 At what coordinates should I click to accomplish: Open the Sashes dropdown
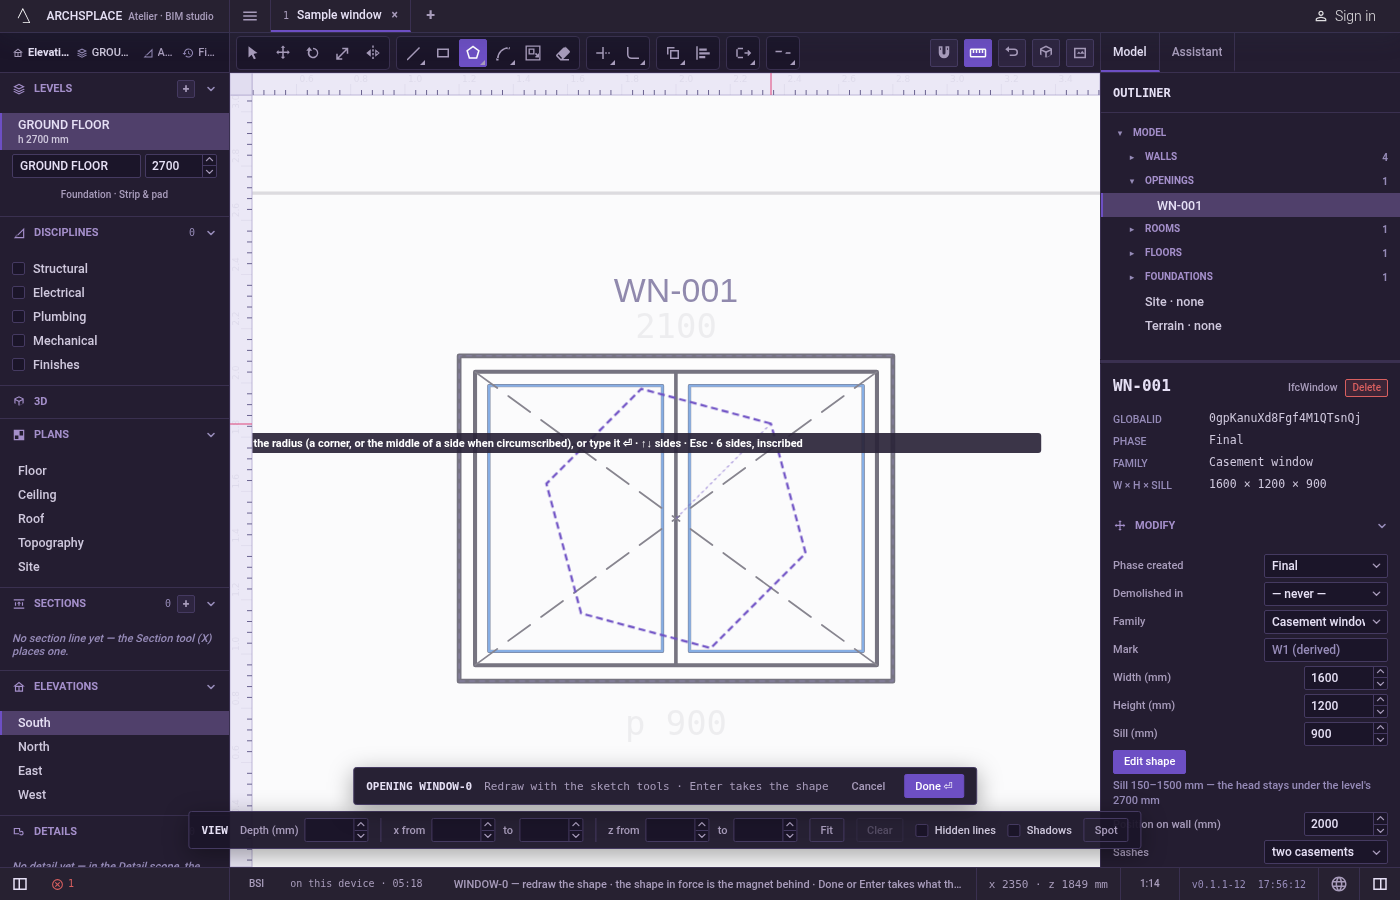(1326, 852)
